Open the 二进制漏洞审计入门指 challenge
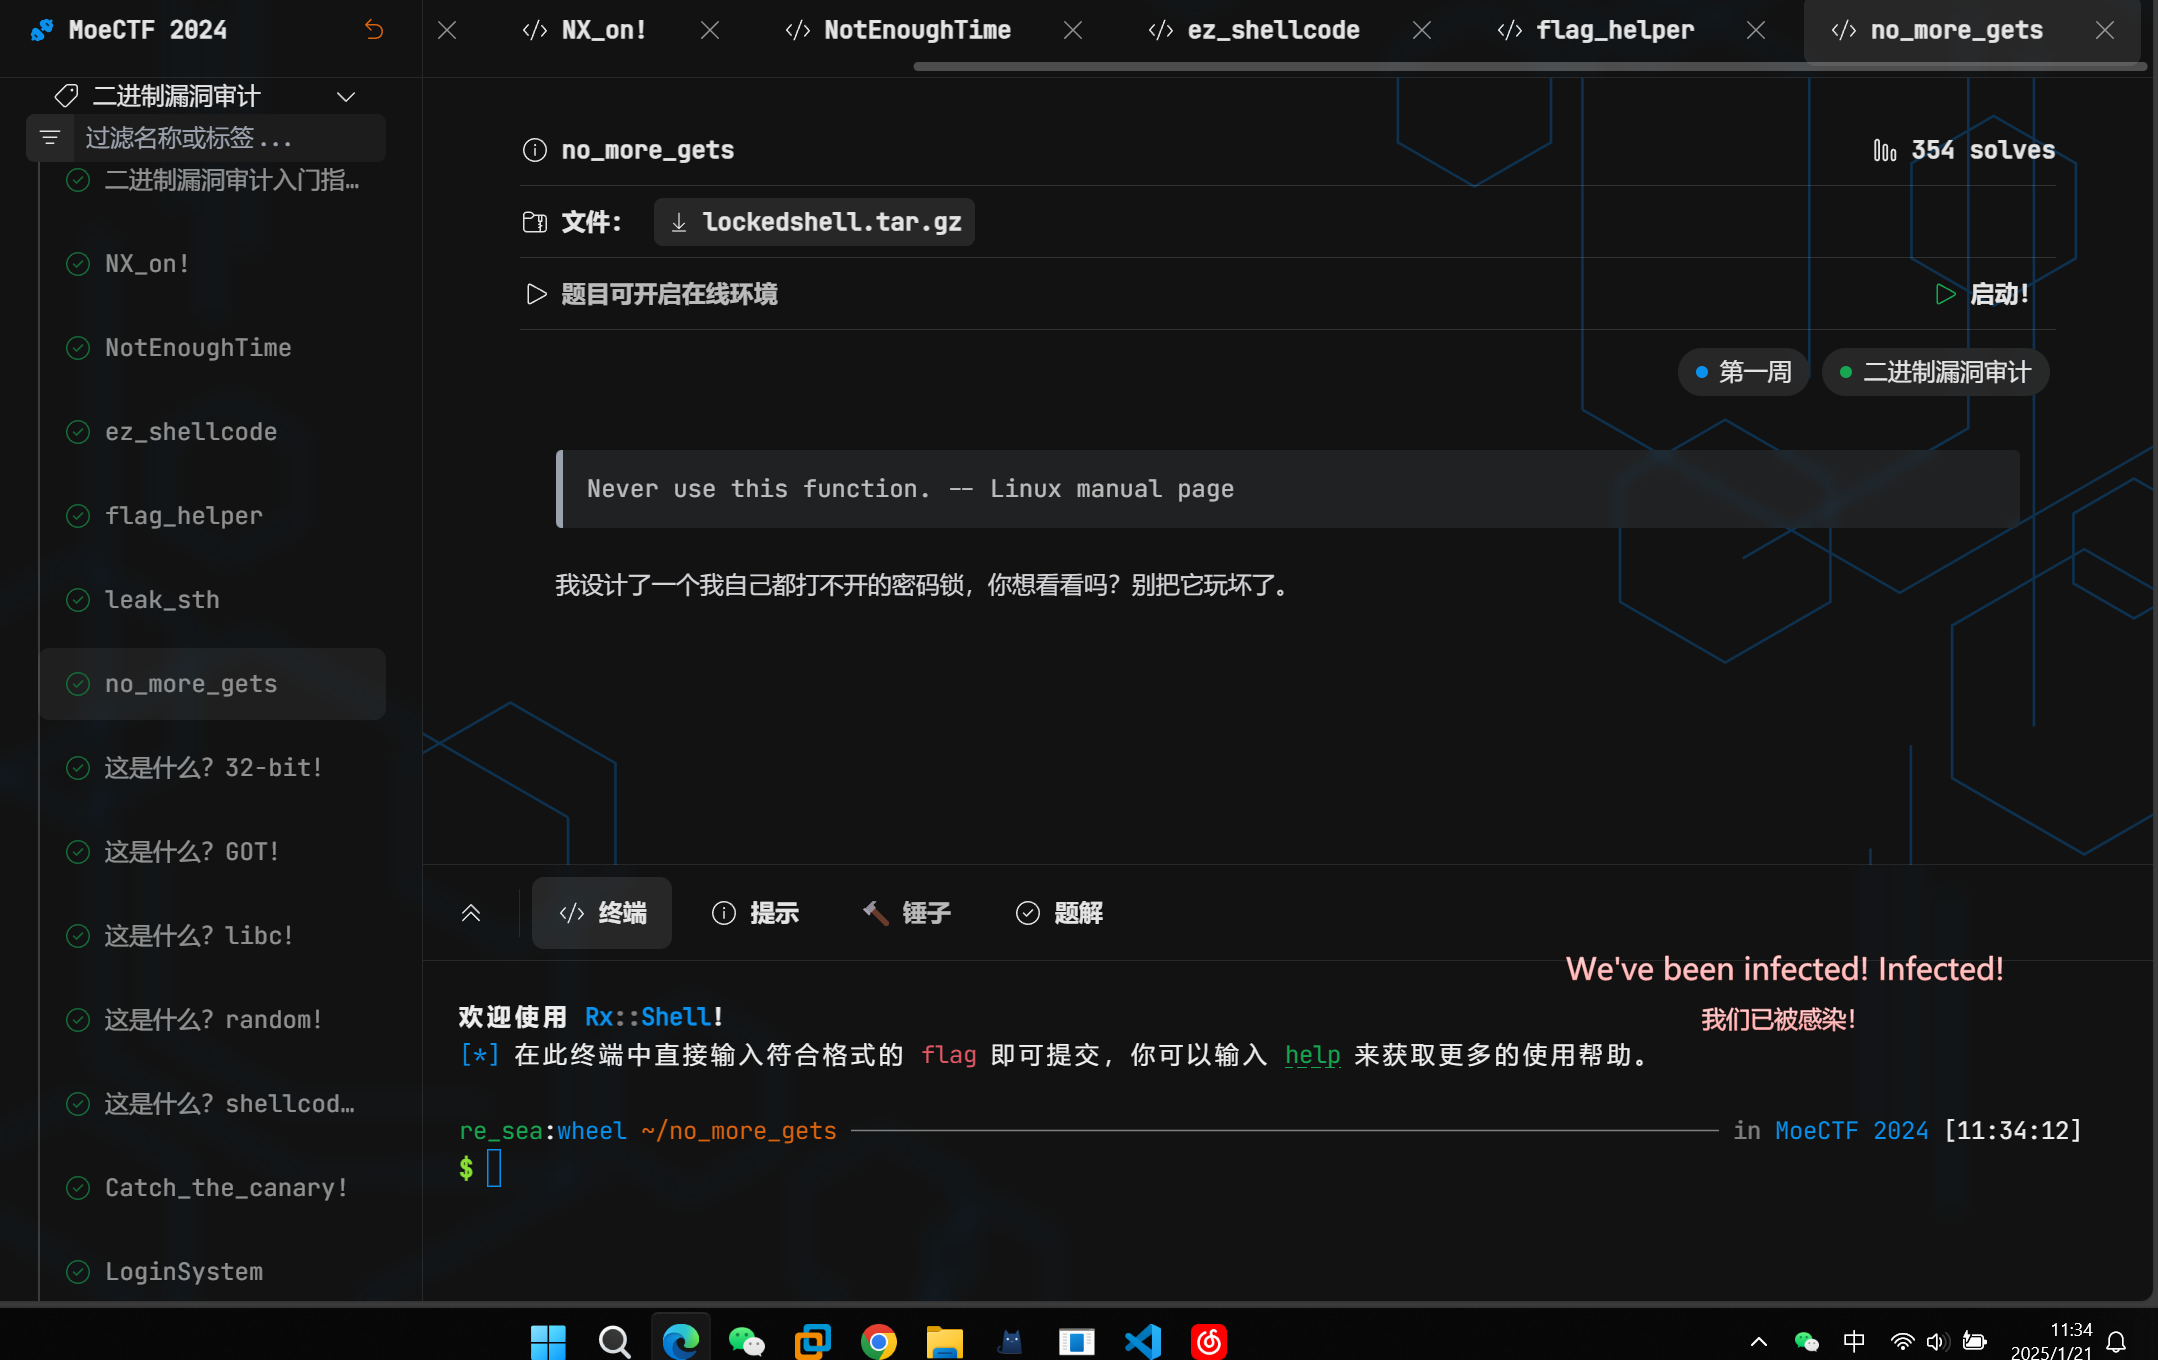The width and height of the screenshot is (2158, 1360). click(212, 180)
